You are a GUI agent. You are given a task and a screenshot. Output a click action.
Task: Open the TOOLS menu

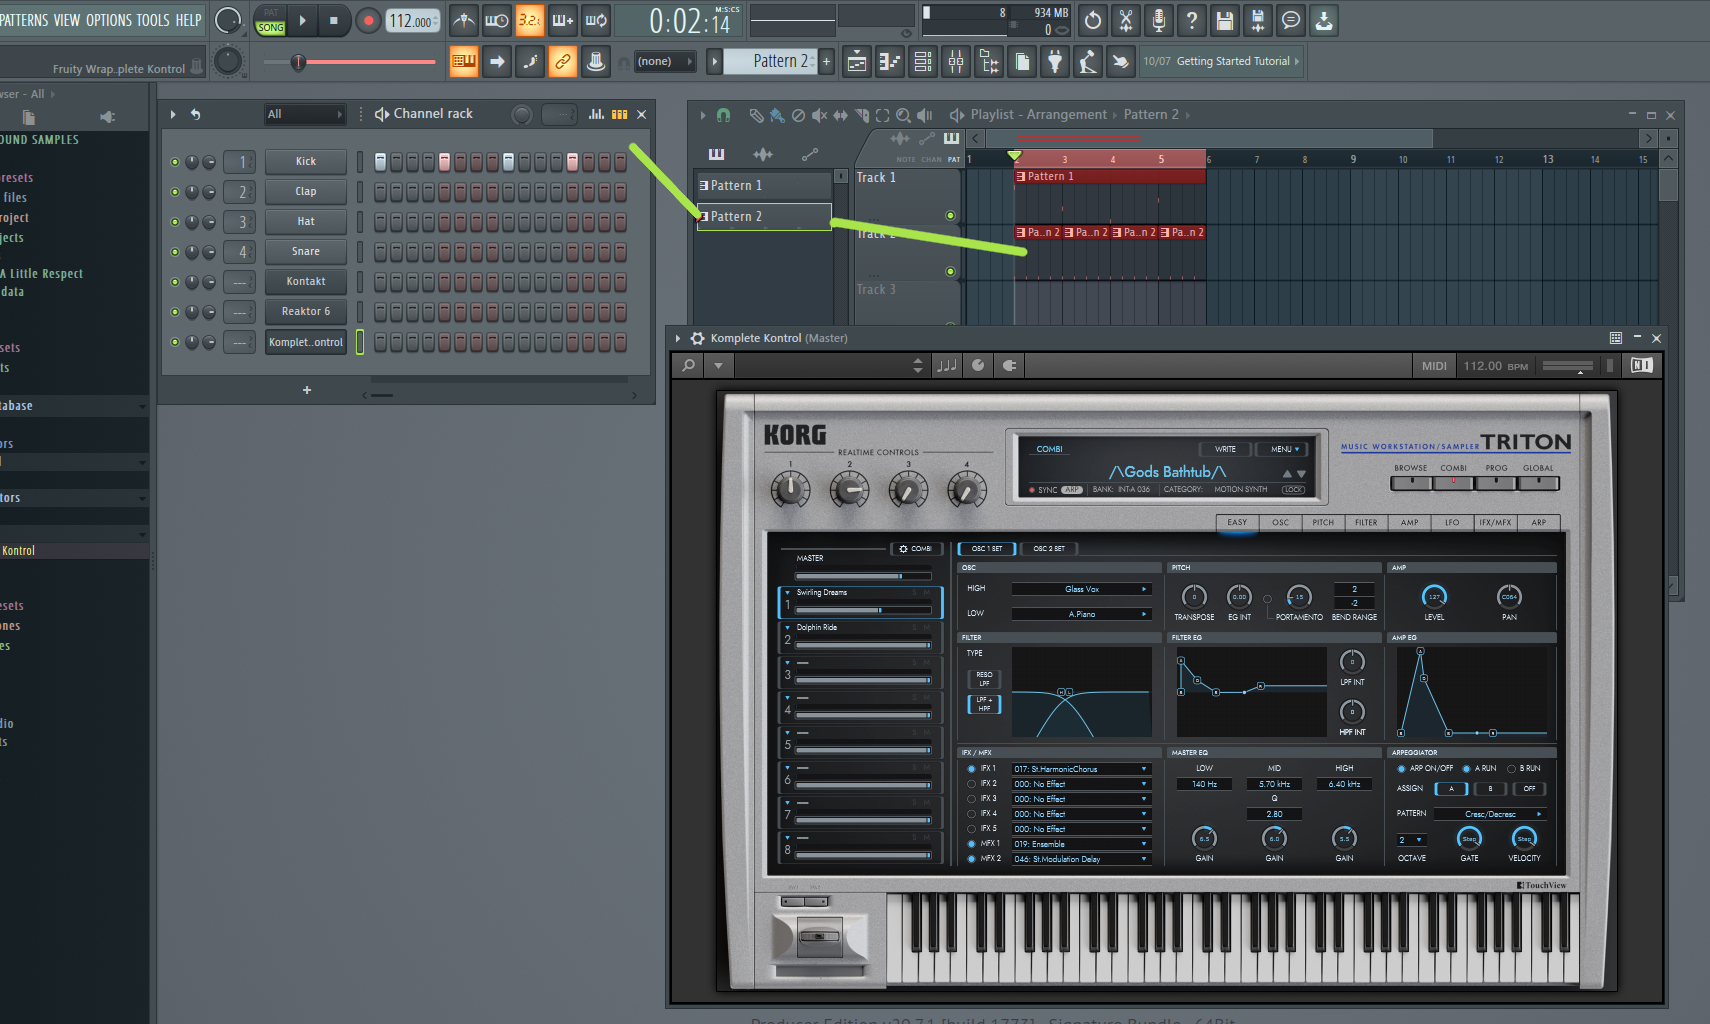(x=153, y=20)
